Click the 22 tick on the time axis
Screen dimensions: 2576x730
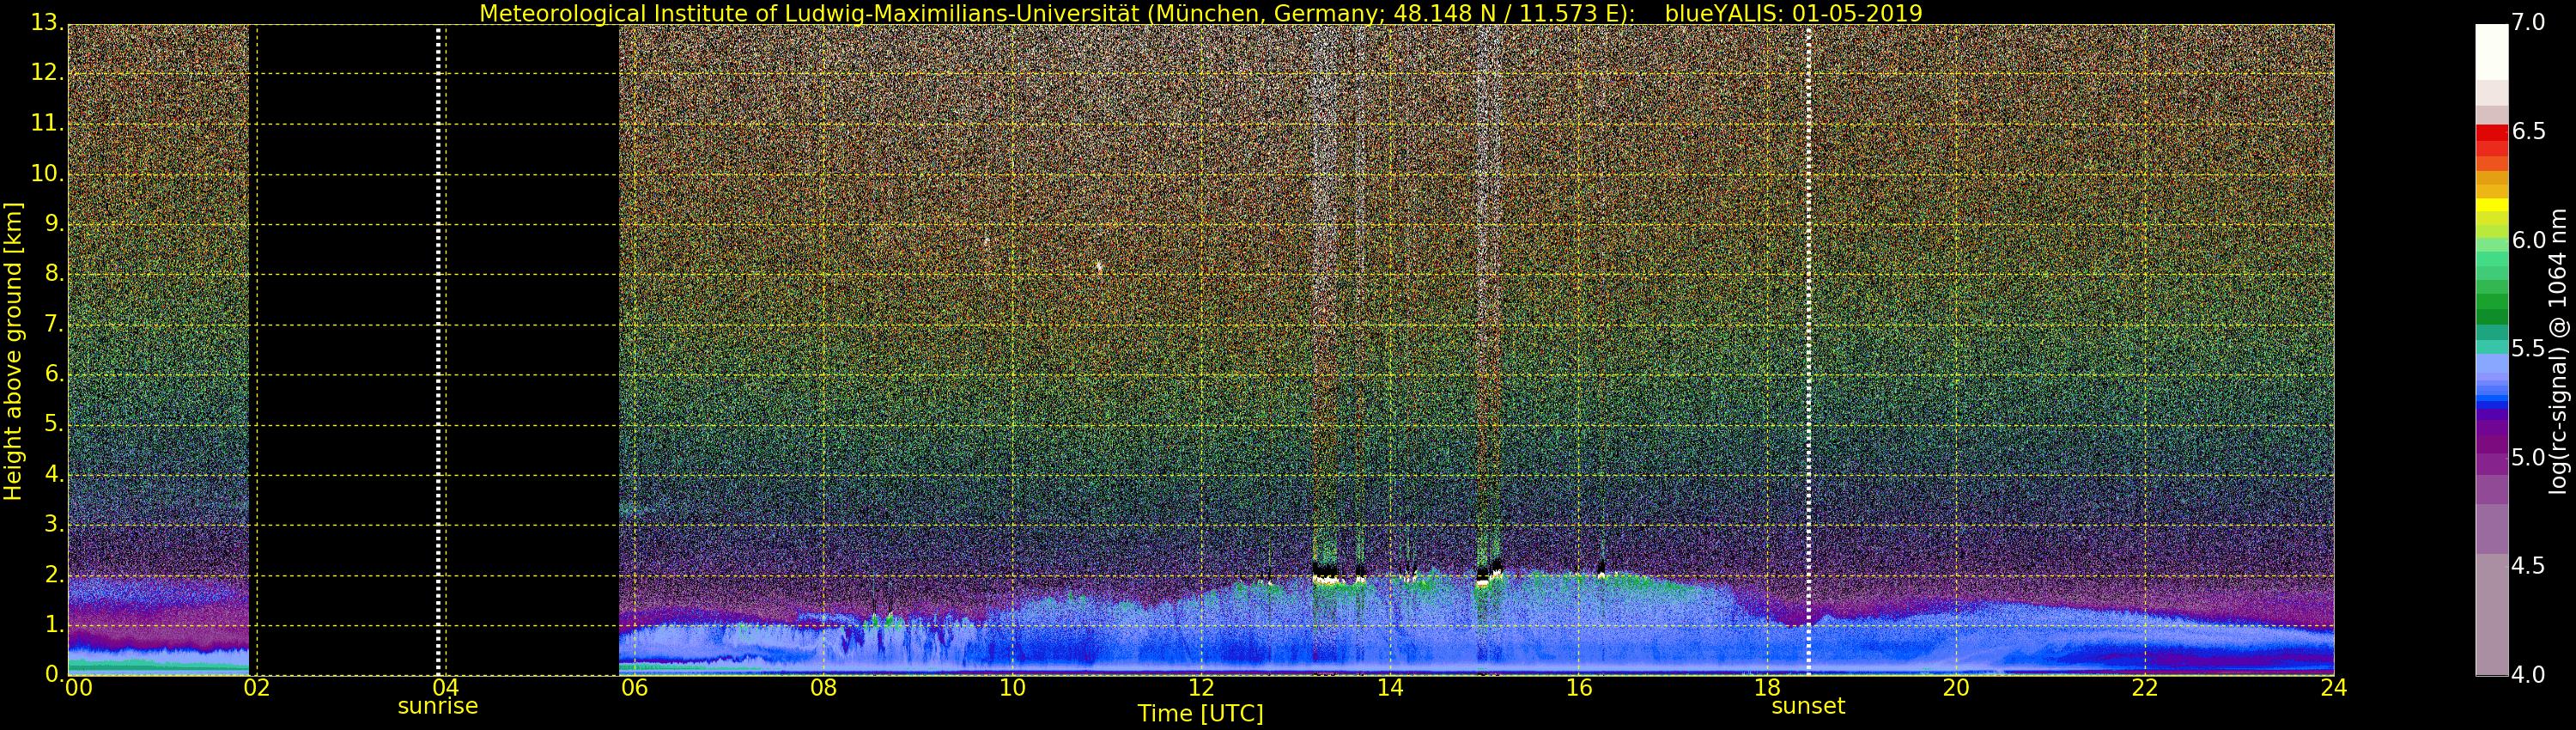coord(2145,688)
